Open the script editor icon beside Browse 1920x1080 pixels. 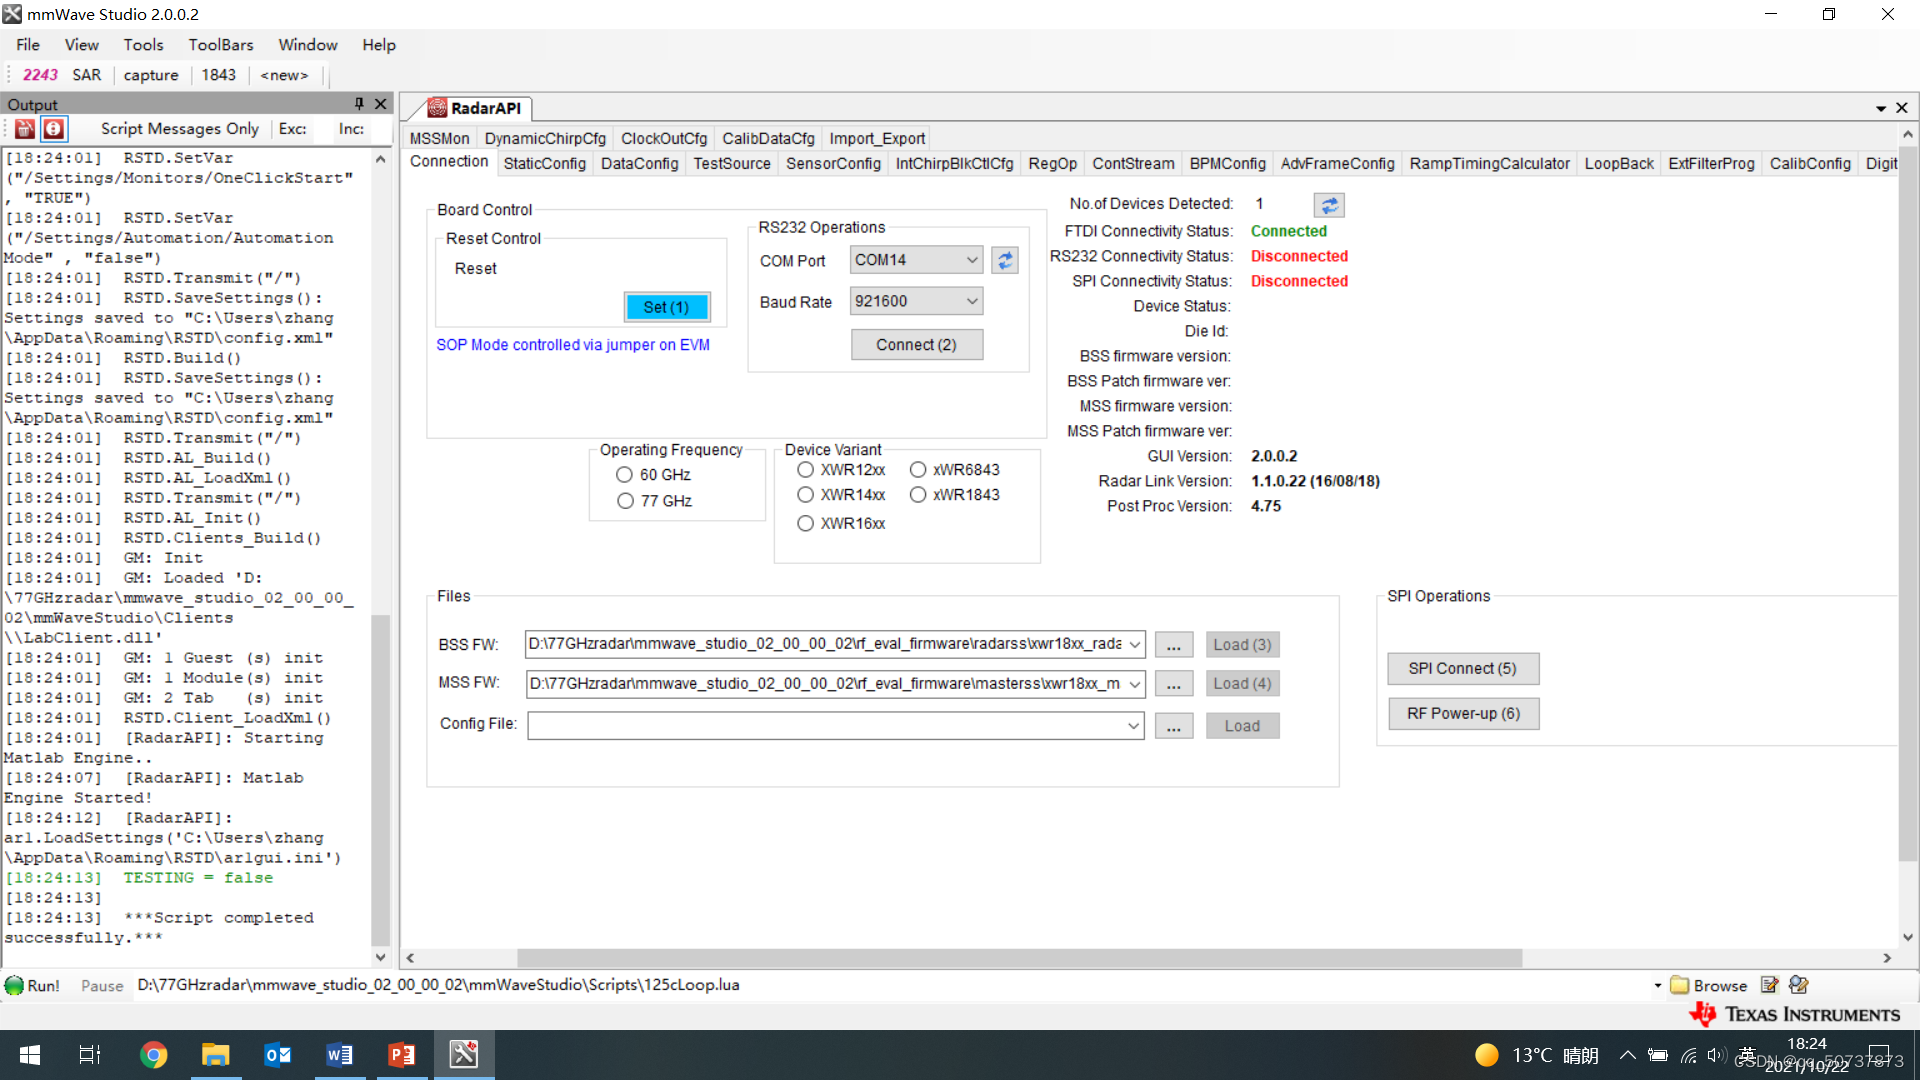(x=1770, y=985)
